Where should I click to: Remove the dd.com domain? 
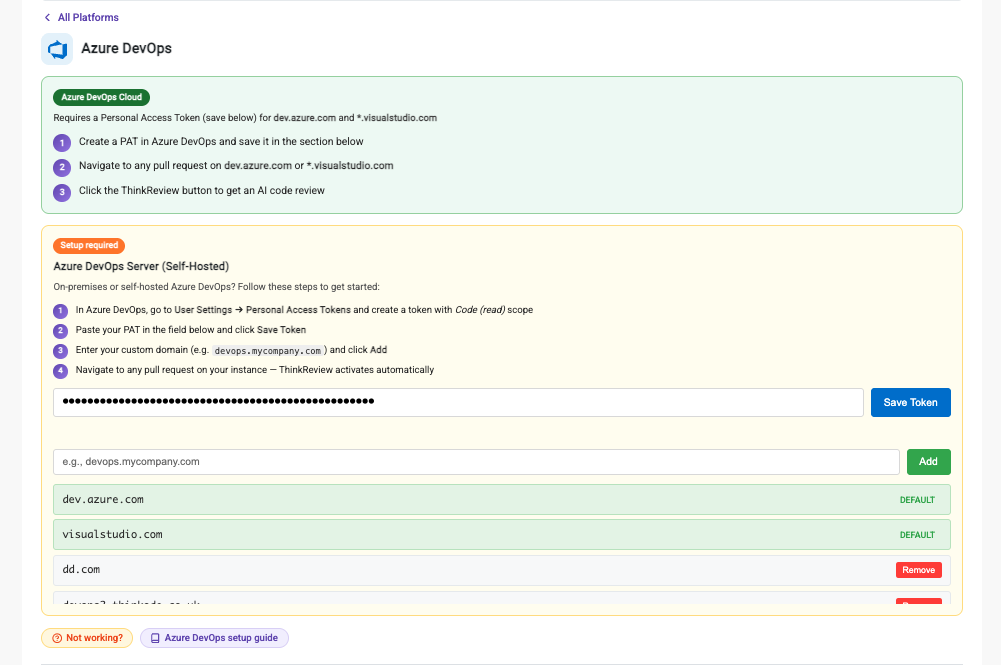(x=918, y=570)
